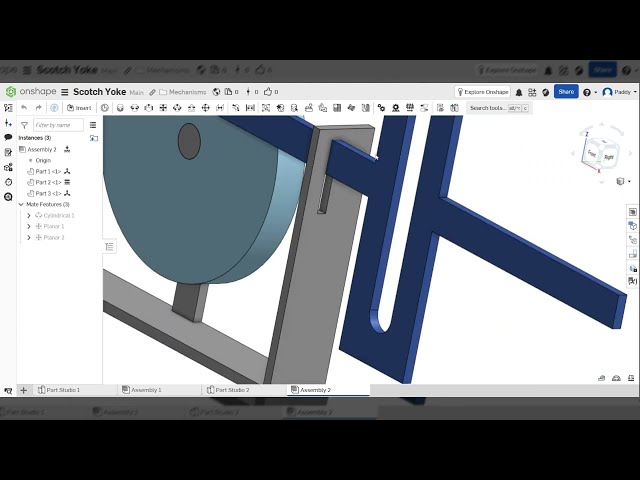Screen dimensions: 640x480
Task: Click the Share button
Action: 566,92
